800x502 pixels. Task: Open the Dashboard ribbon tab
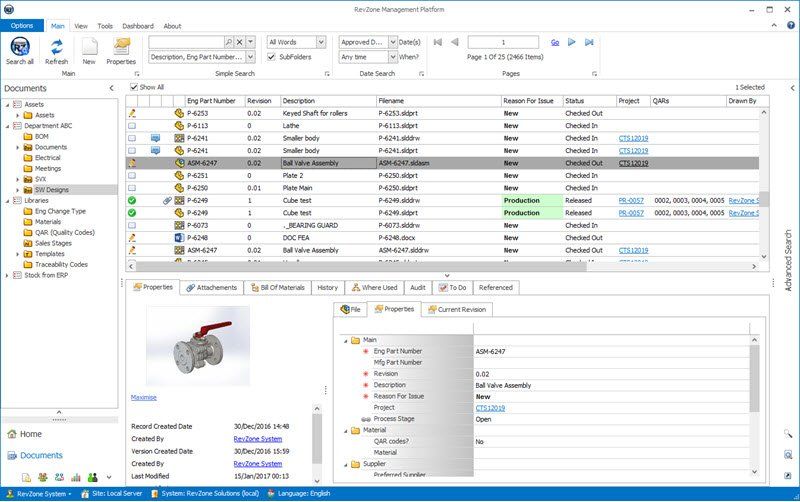point(138,26)
